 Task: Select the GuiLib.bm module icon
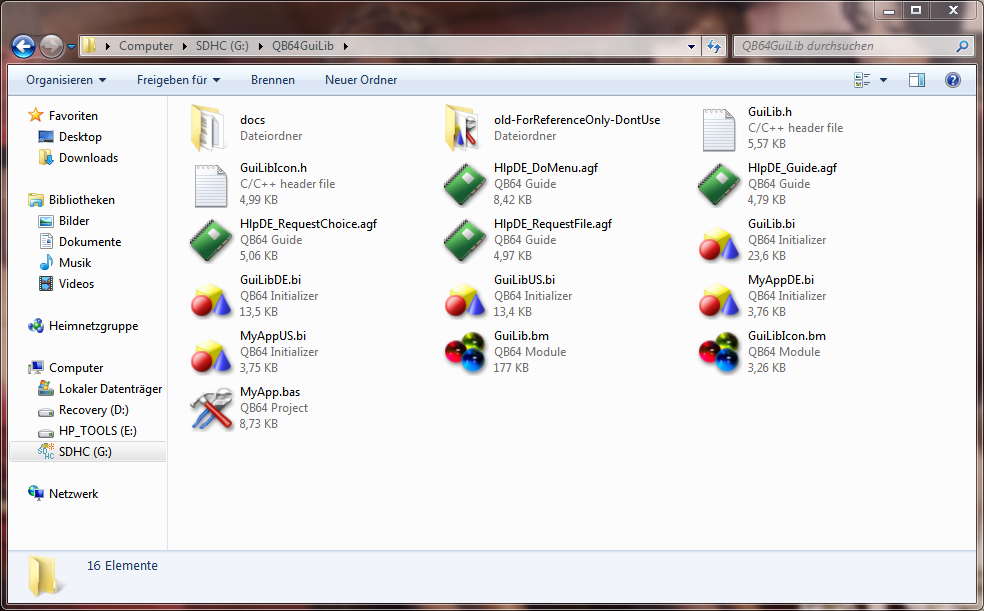pos(465,352)
